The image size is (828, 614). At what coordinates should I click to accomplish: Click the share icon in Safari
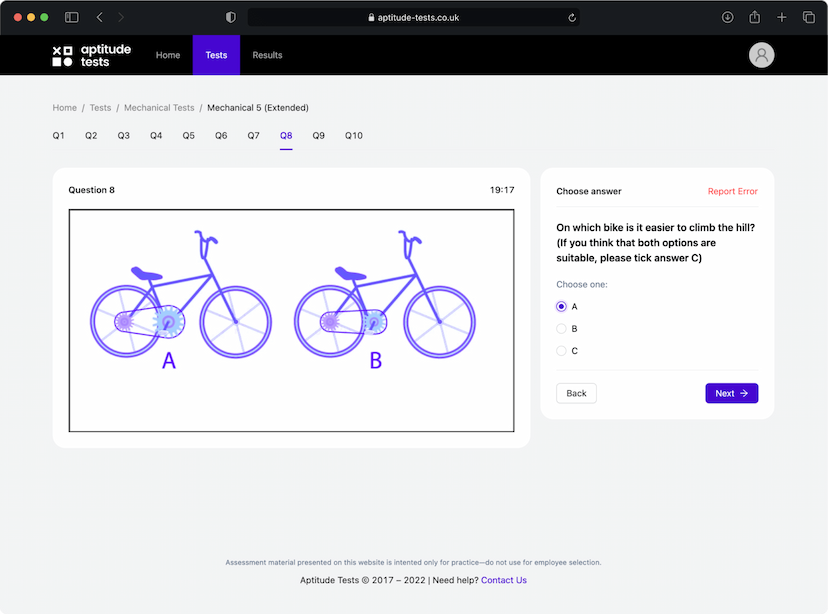755,17
